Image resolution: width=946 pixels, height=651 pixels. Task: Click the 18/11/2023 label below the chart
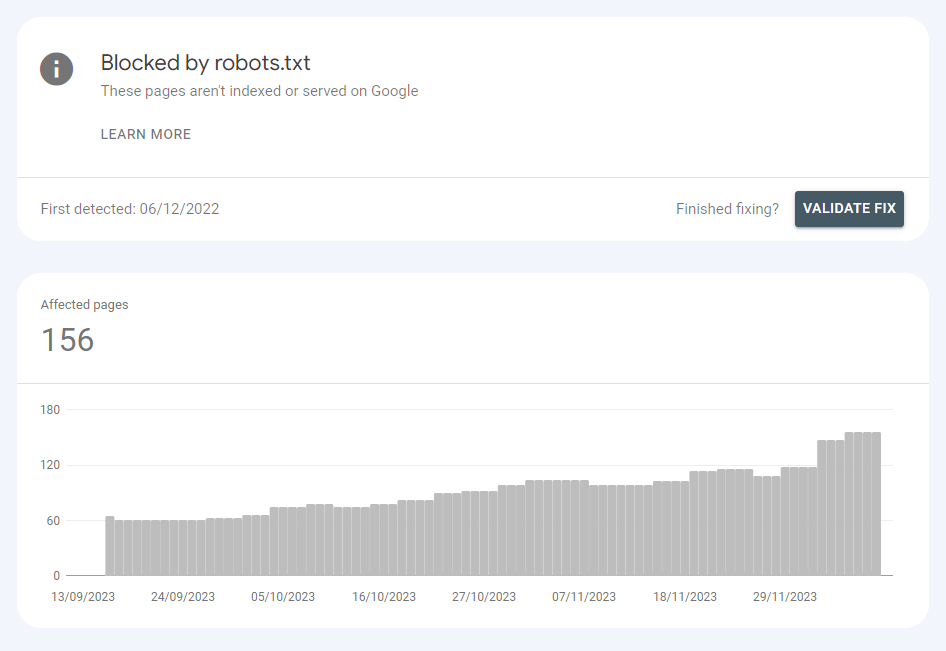coord(684,595)
